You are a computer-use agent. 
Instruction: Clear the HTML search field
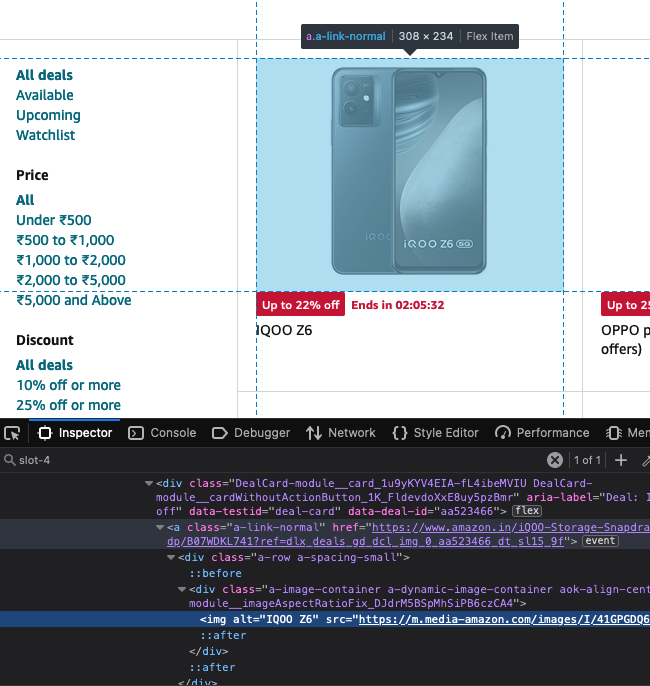coord(555,460)
